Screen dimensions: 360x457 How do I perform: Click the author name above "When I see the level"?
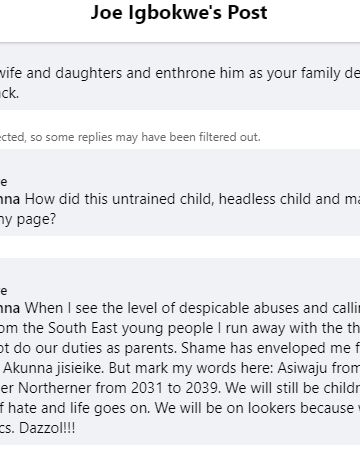(x=3, y=291)
